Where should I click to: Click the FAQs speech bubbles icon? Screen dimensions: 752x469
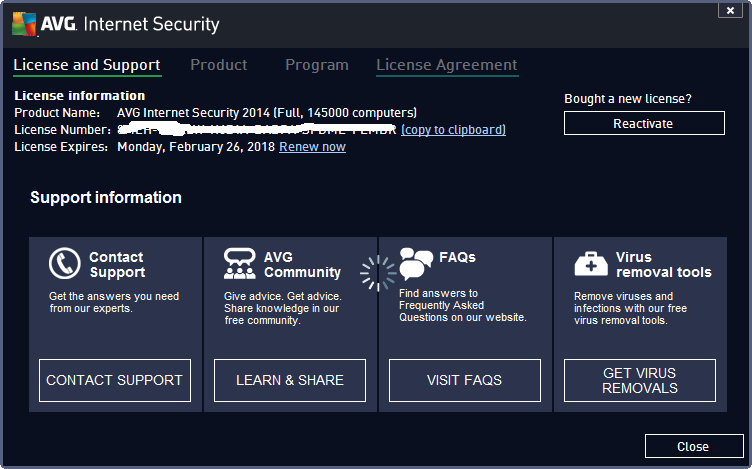click(x=415, y=264)
